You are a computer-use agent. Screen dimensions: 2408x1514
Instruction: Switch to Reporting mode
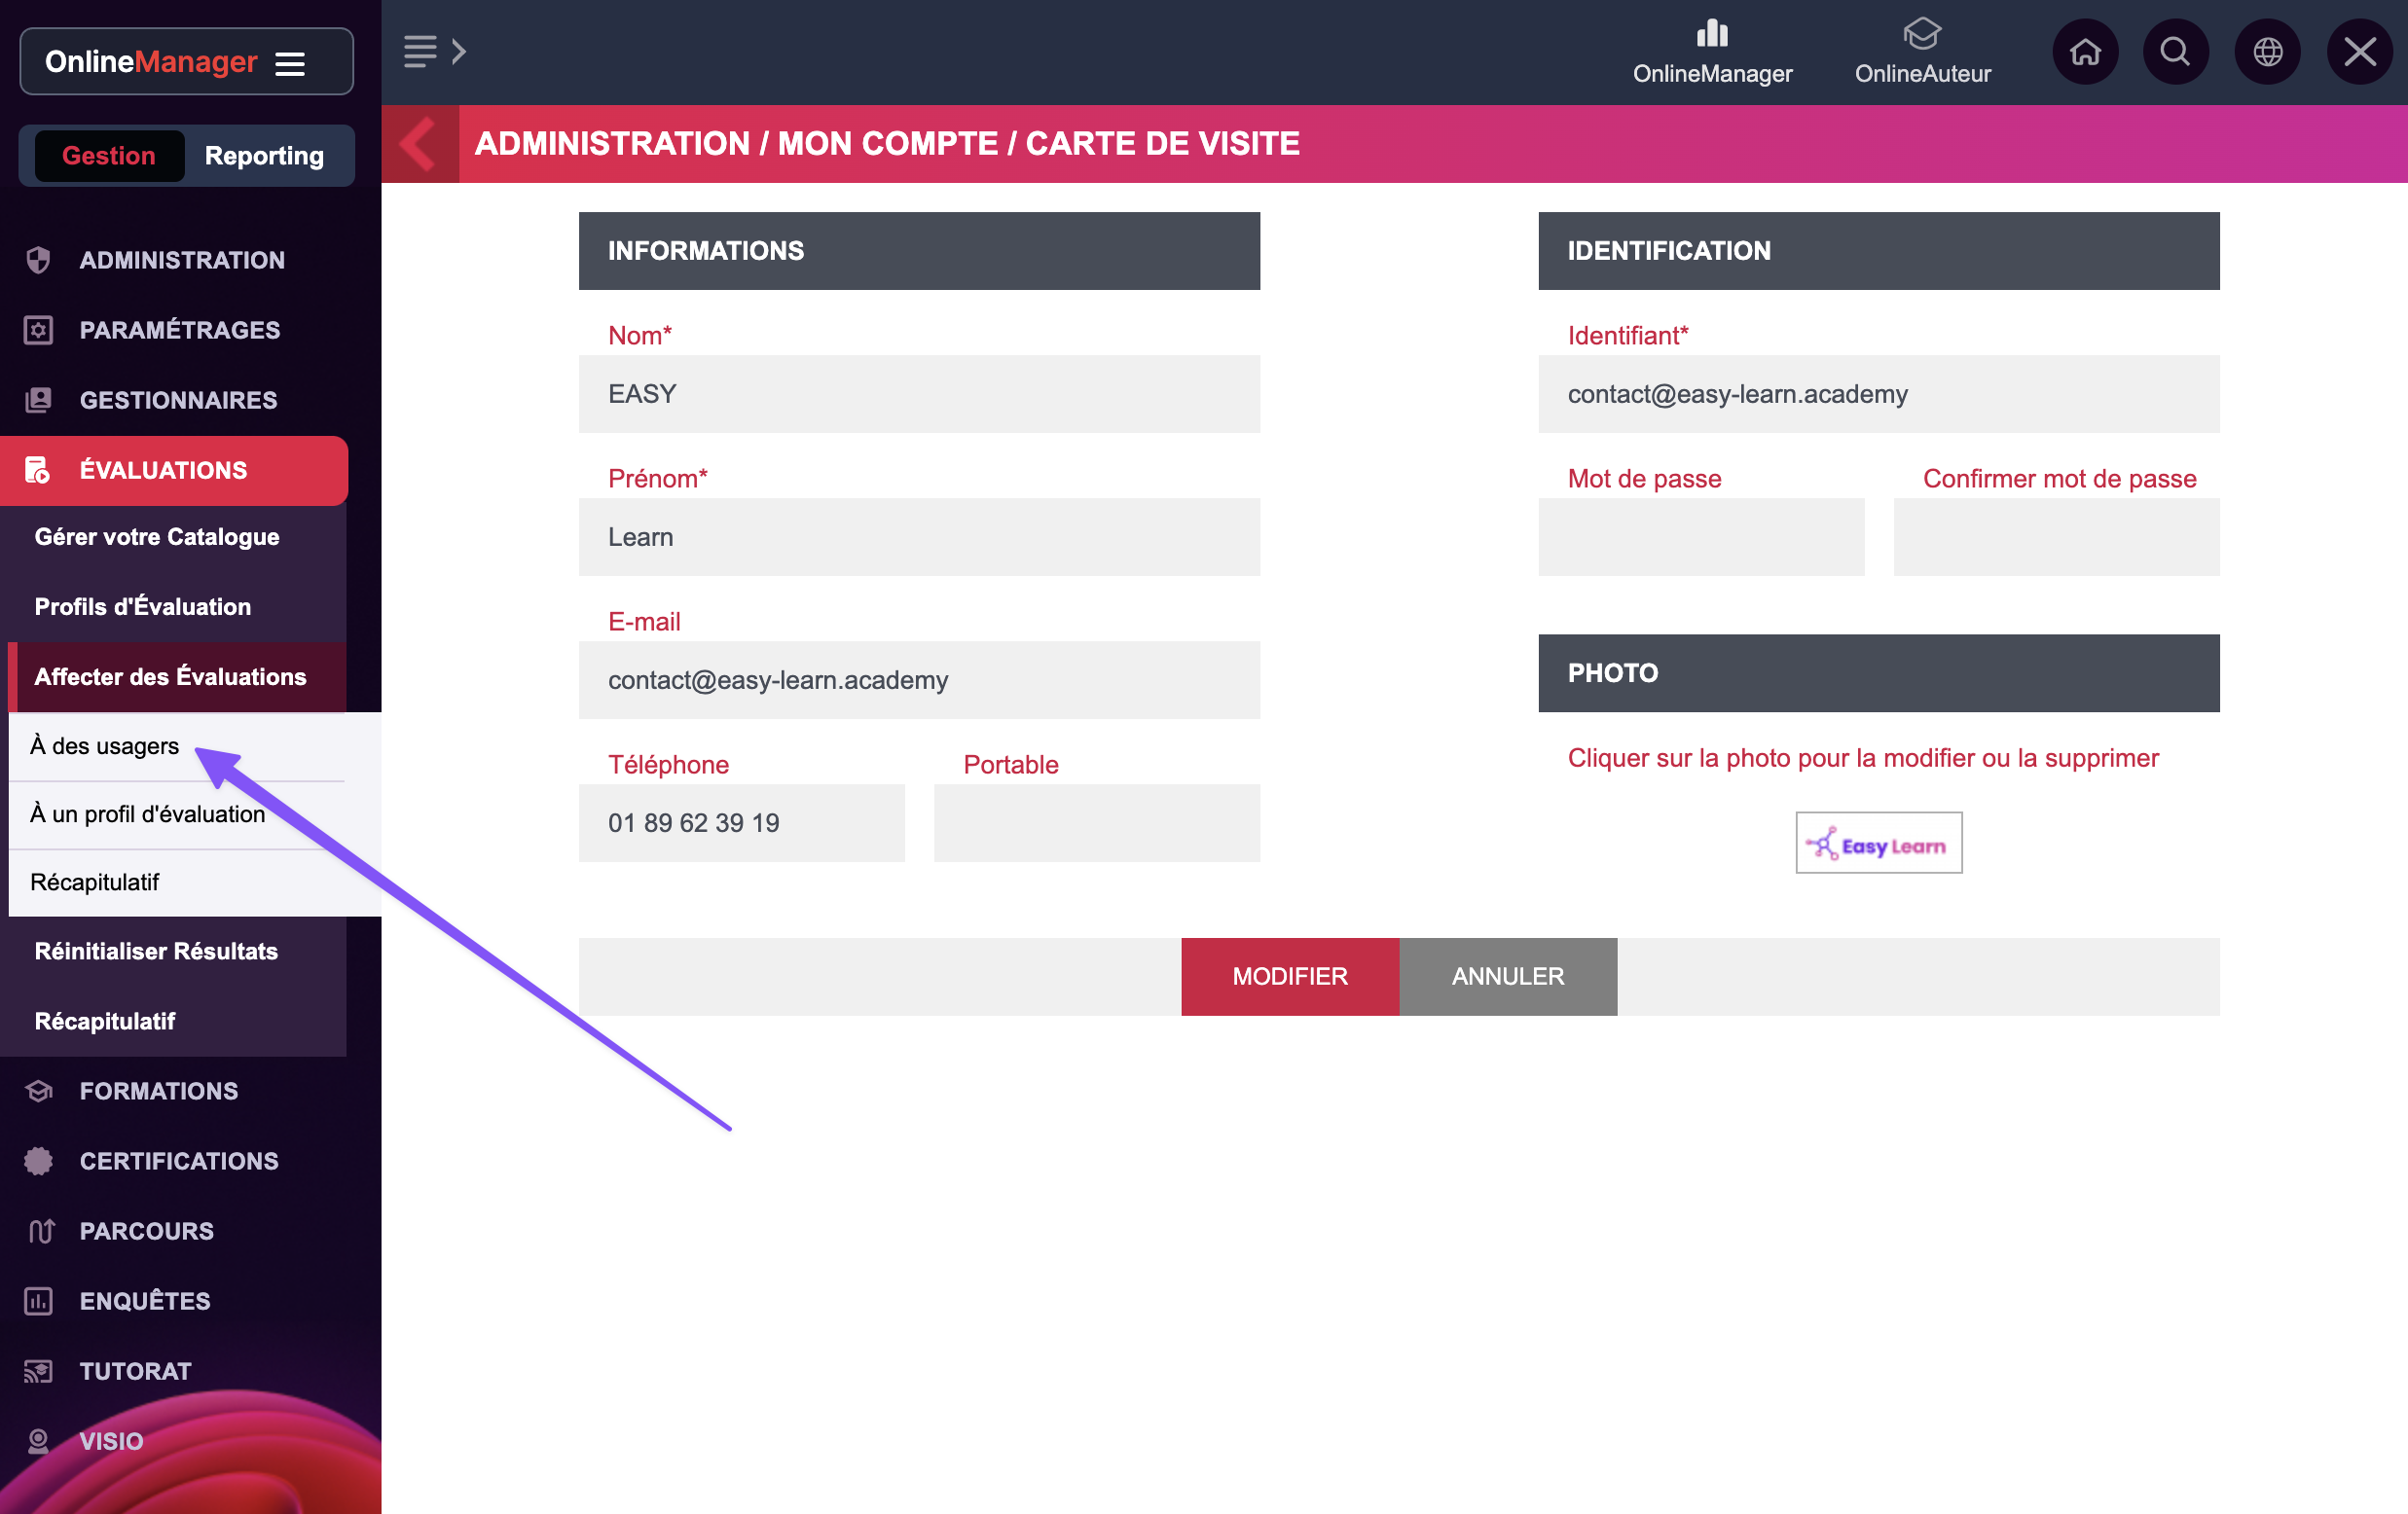tap(264, 156)
